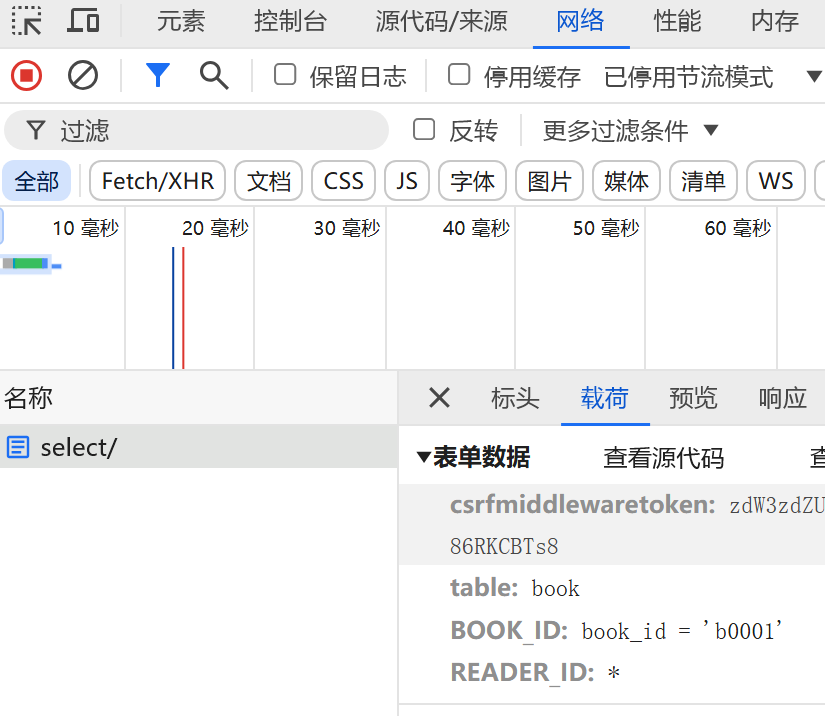The width and height of the screenshot is (825, 716).
Task: Click the inspect element picker icon
Action: click(x=27, y=21)
